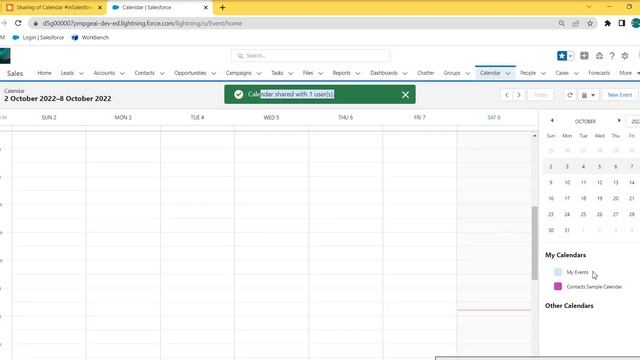
Task: Open the Salesforce help question mark
Action: click(612, 56)
